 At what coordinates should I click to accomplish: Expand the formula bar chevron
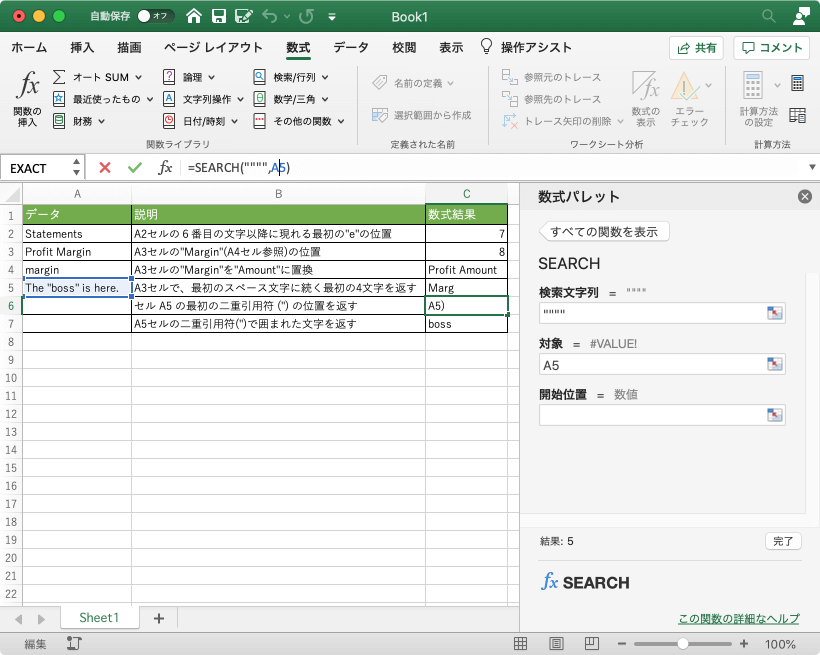click(812, 167)
